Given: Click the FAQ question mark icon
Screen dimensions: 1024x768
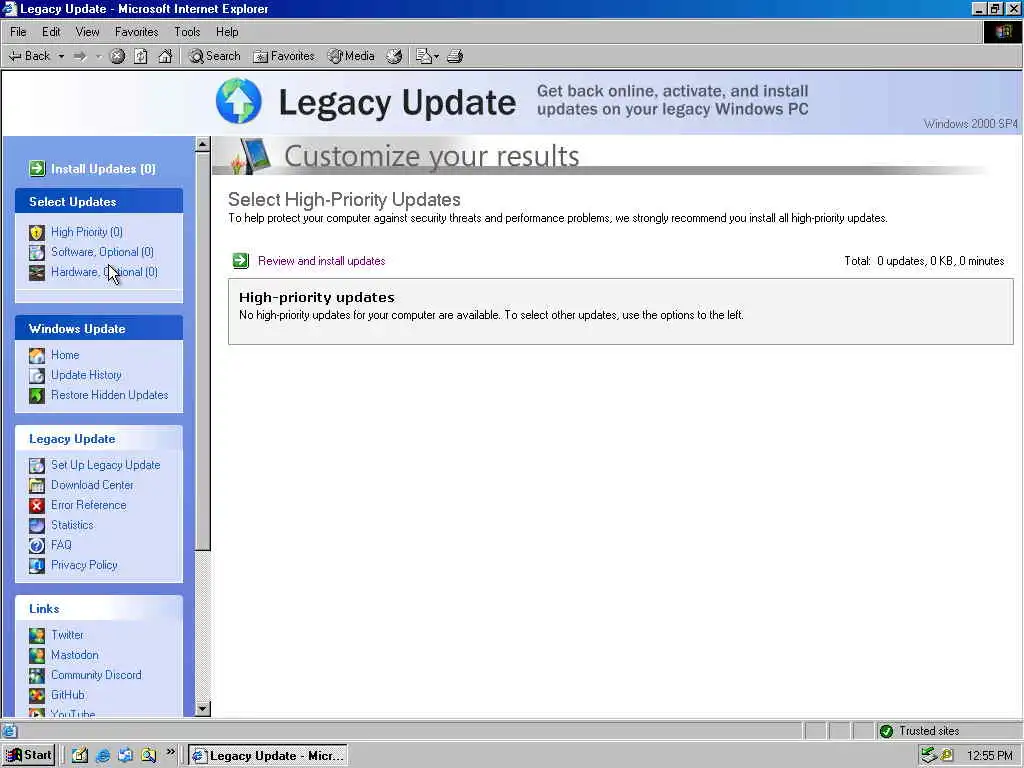Looking at the screenshot, I should tap(37, 545).
